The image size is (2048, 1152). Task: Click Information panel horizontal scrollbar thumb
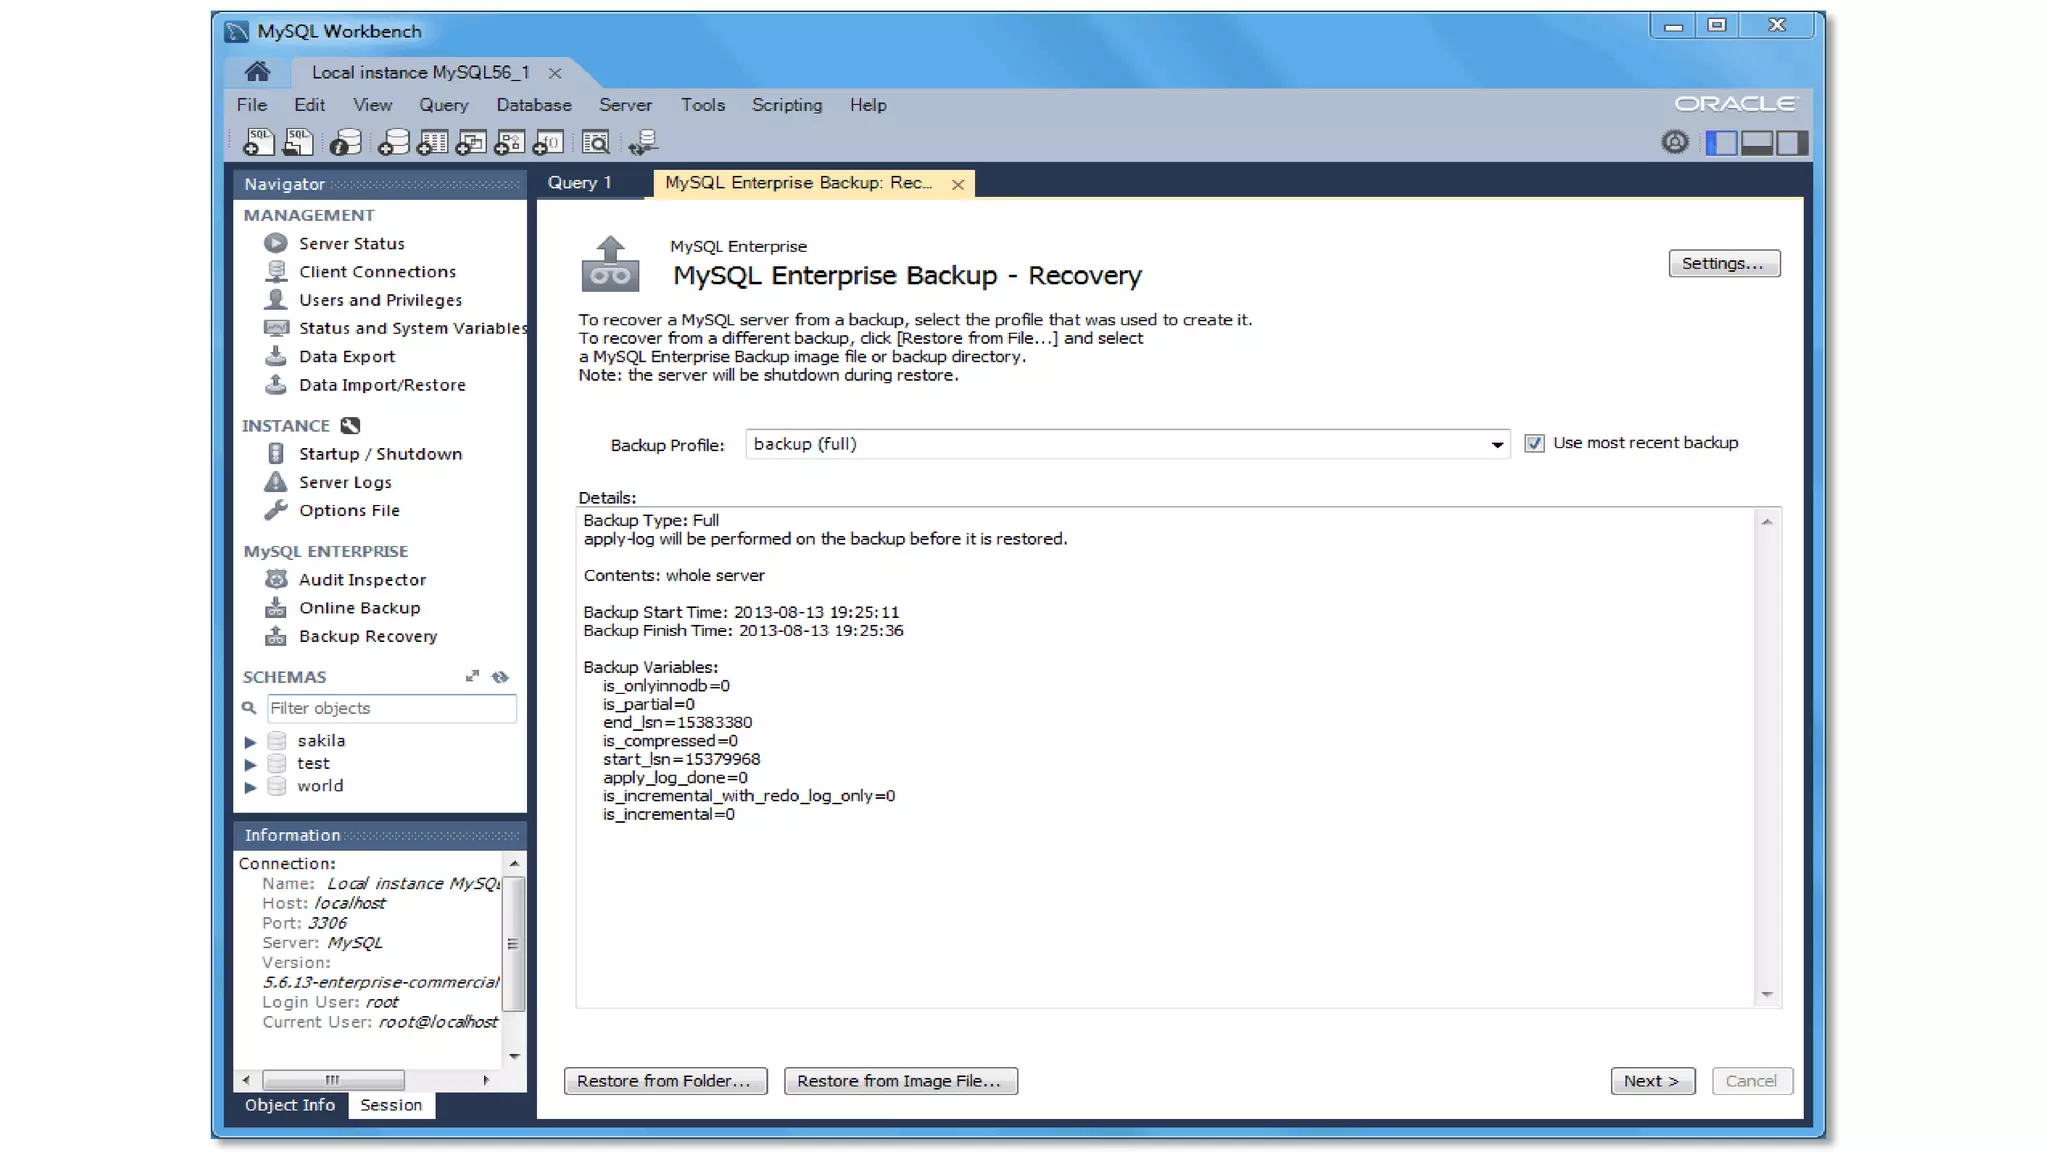coord(333,1079)
